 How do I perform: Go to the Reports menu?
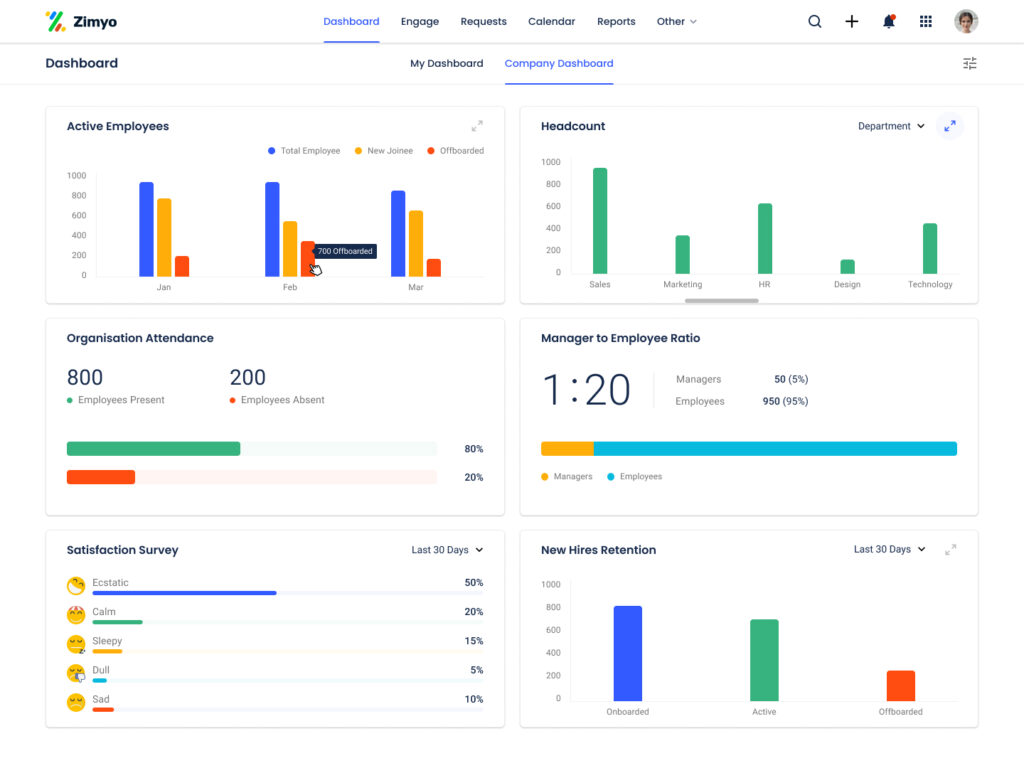click(x=616, y=21)
